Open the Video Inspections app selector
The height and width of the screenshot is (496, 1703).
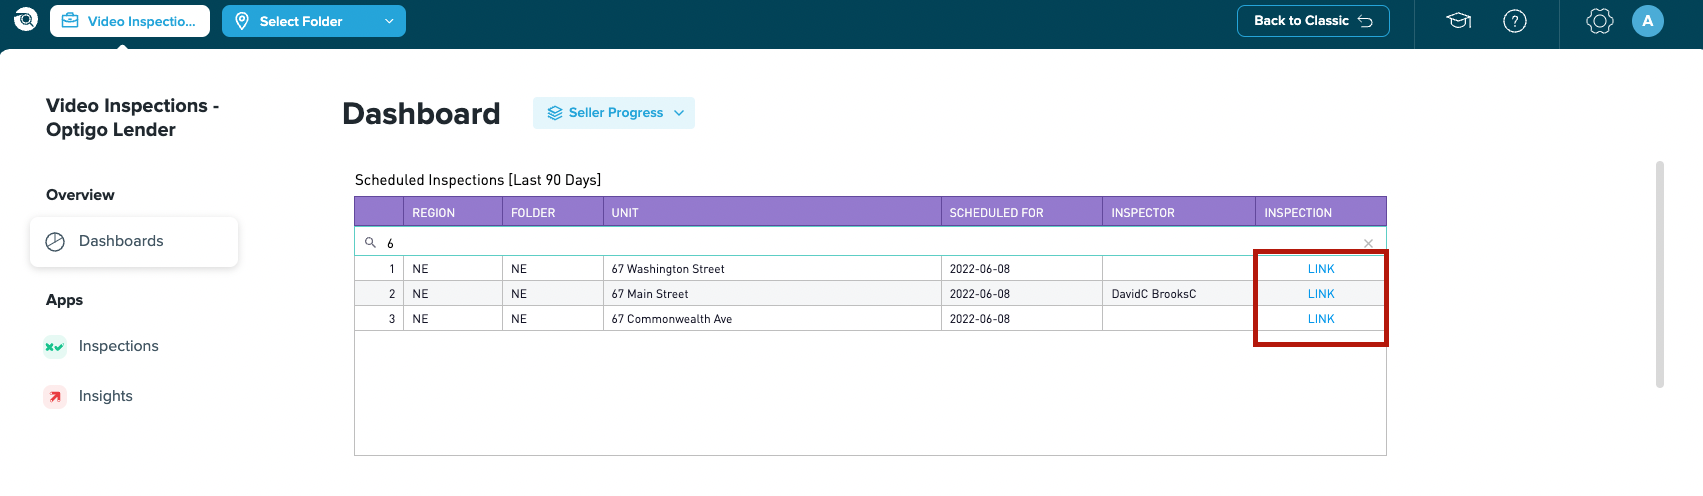[x=130, y=21]
